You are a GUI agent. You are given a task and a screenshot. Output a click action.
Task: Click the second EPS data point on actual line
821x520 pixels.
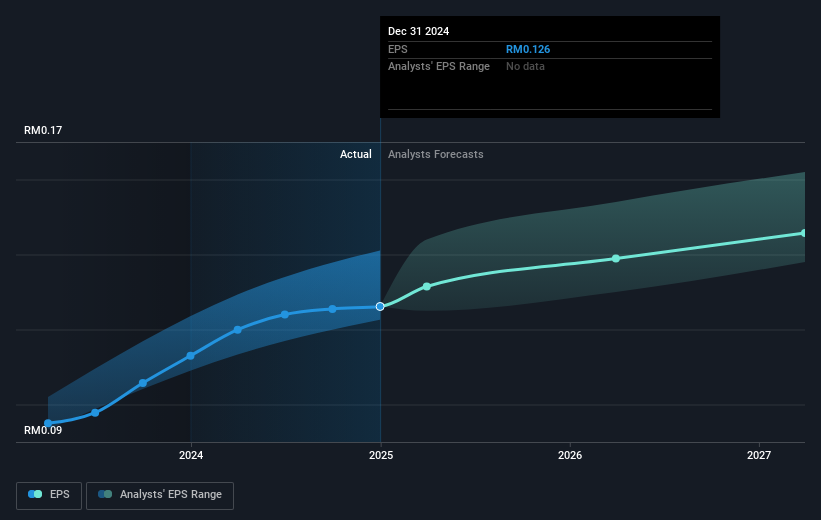pyautogui.click(x=95, y=413)
